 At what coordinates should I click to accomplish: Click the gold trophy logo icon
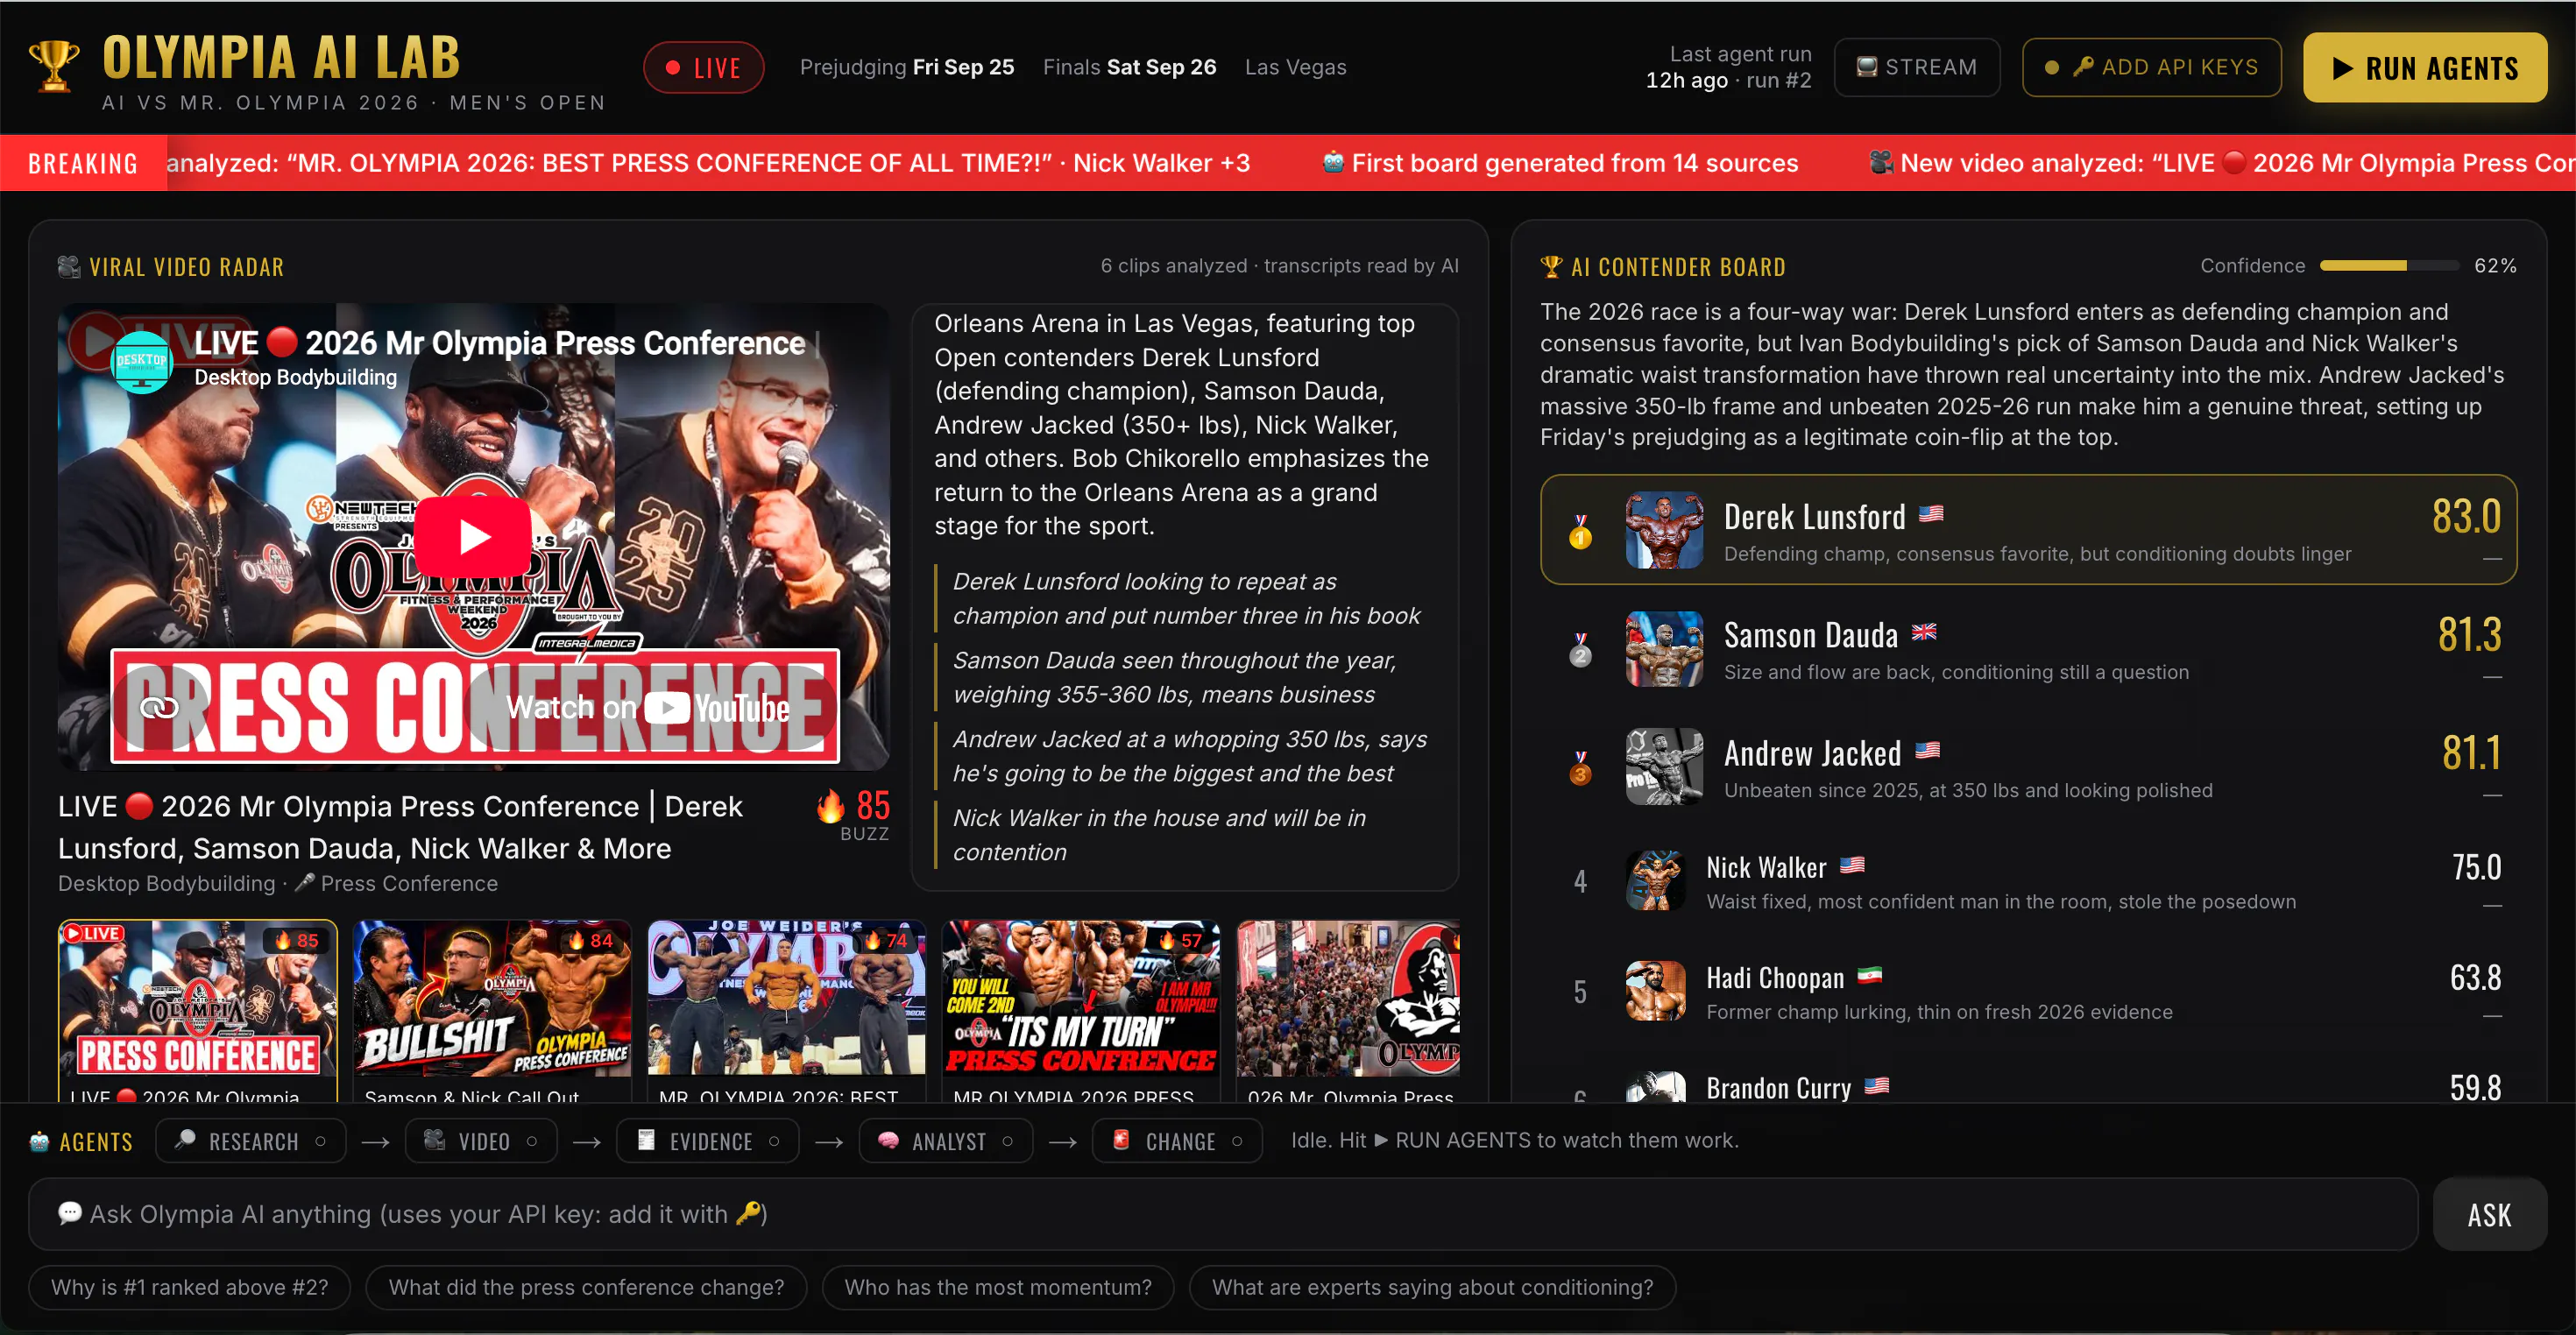click(54, 66)
